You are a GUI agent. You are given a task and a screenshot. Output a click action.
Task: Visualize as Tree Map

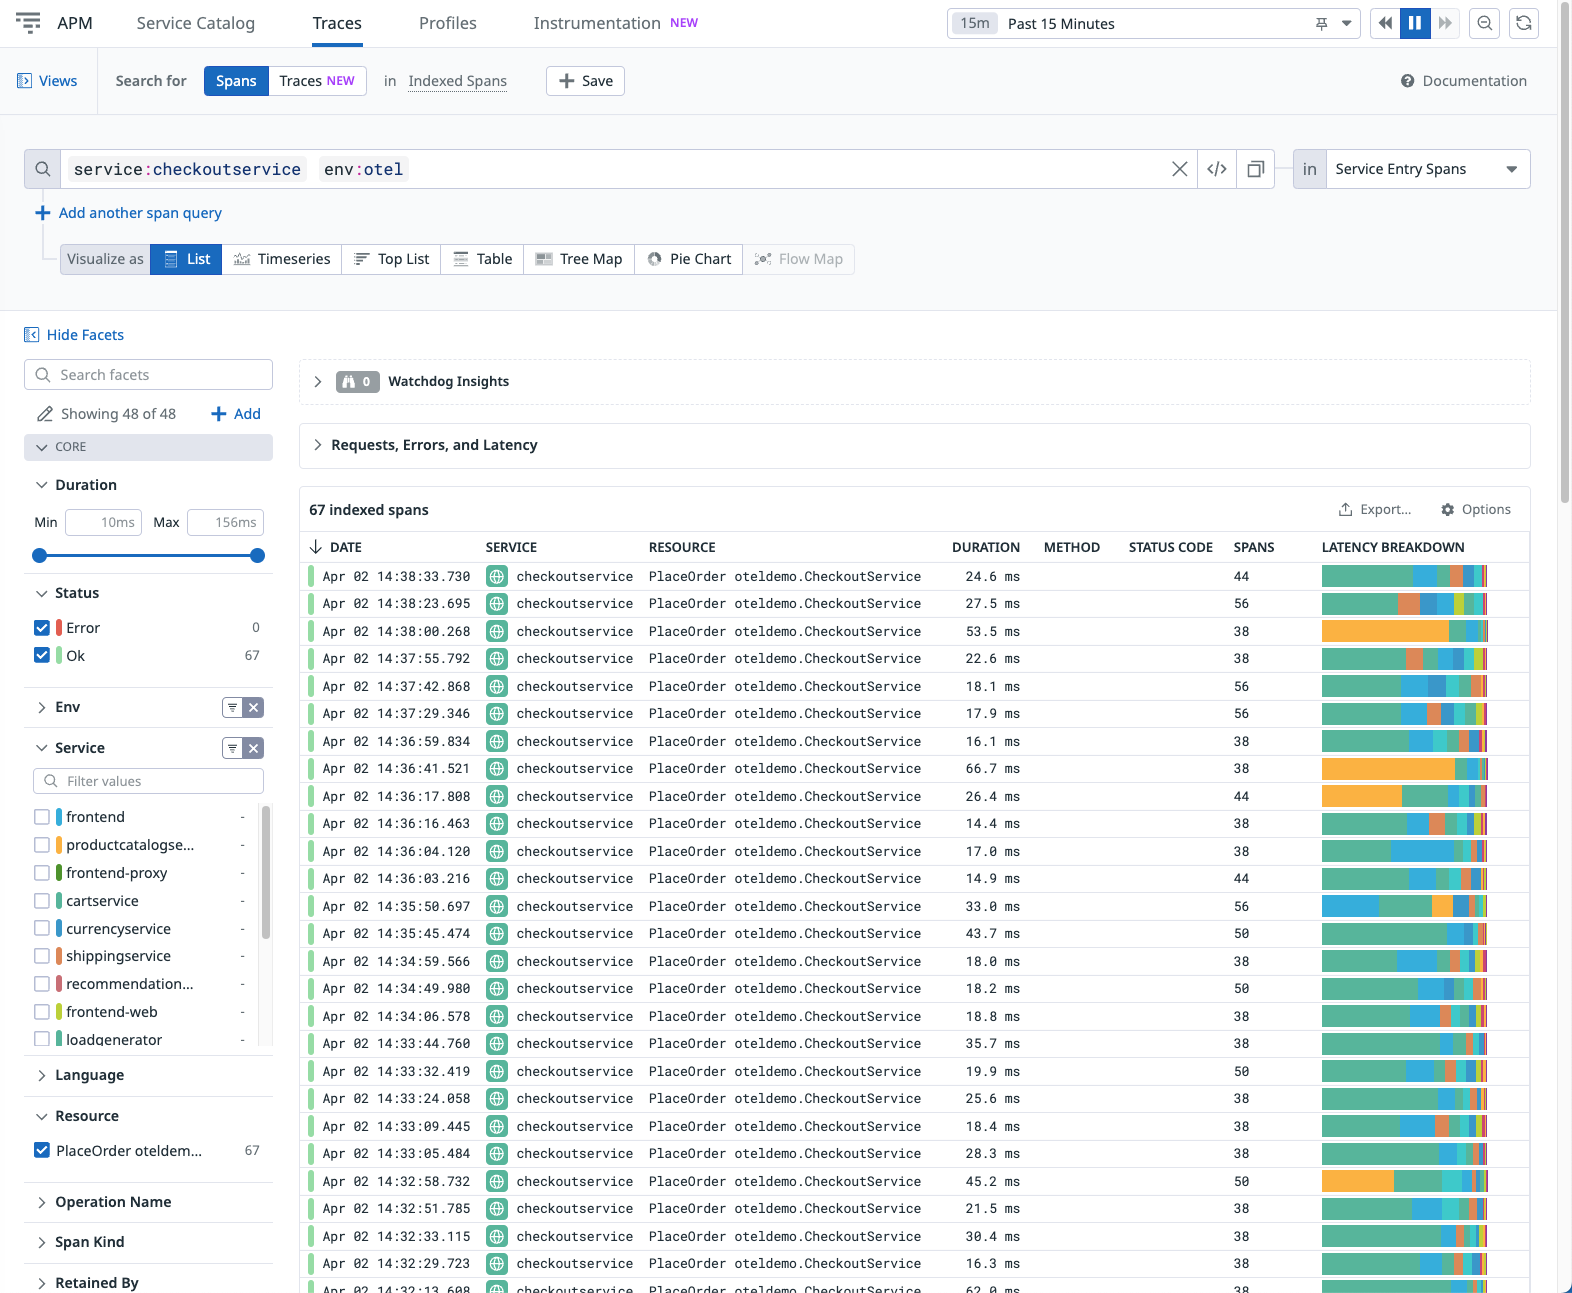point(579,259)
